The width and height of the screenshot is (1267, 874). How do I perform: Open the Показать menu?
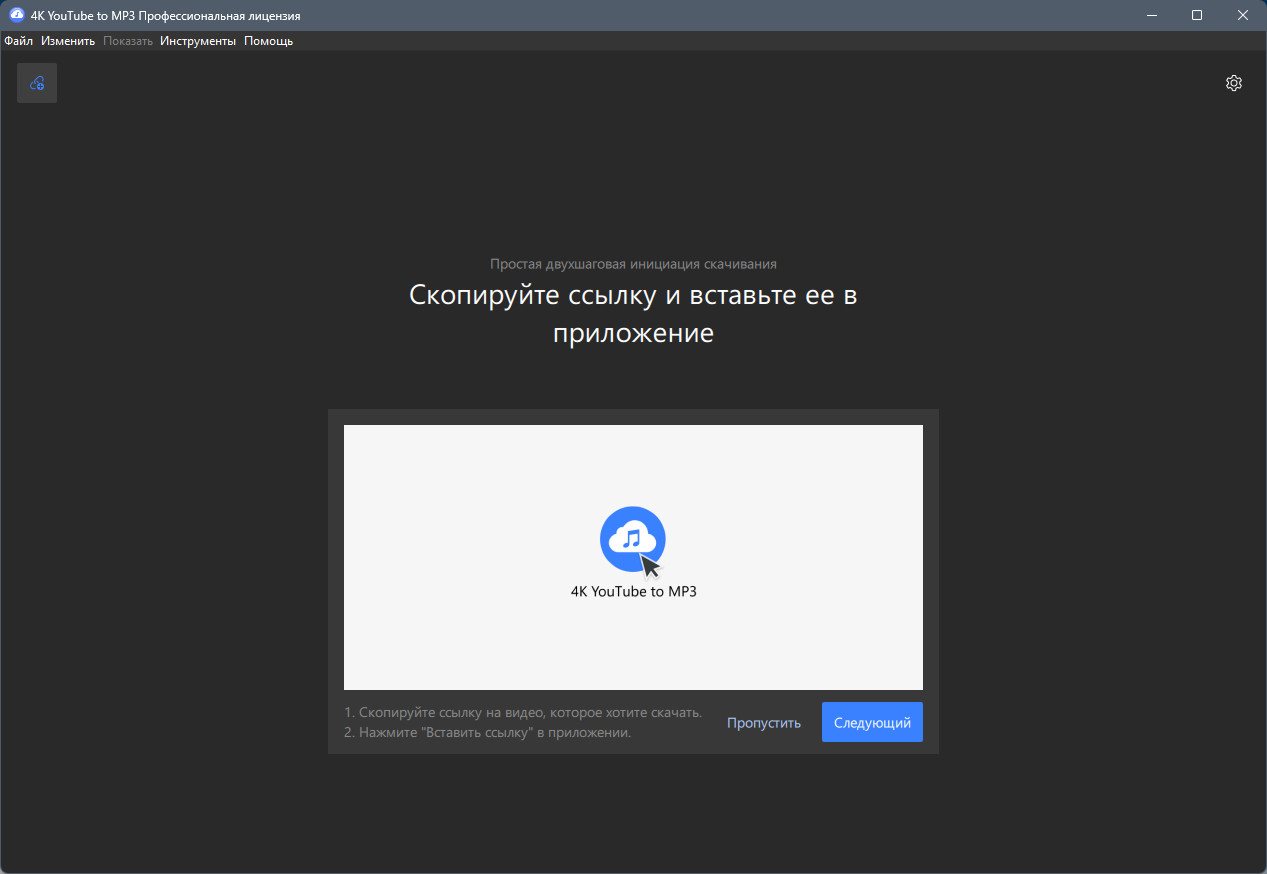click(128, 41)
